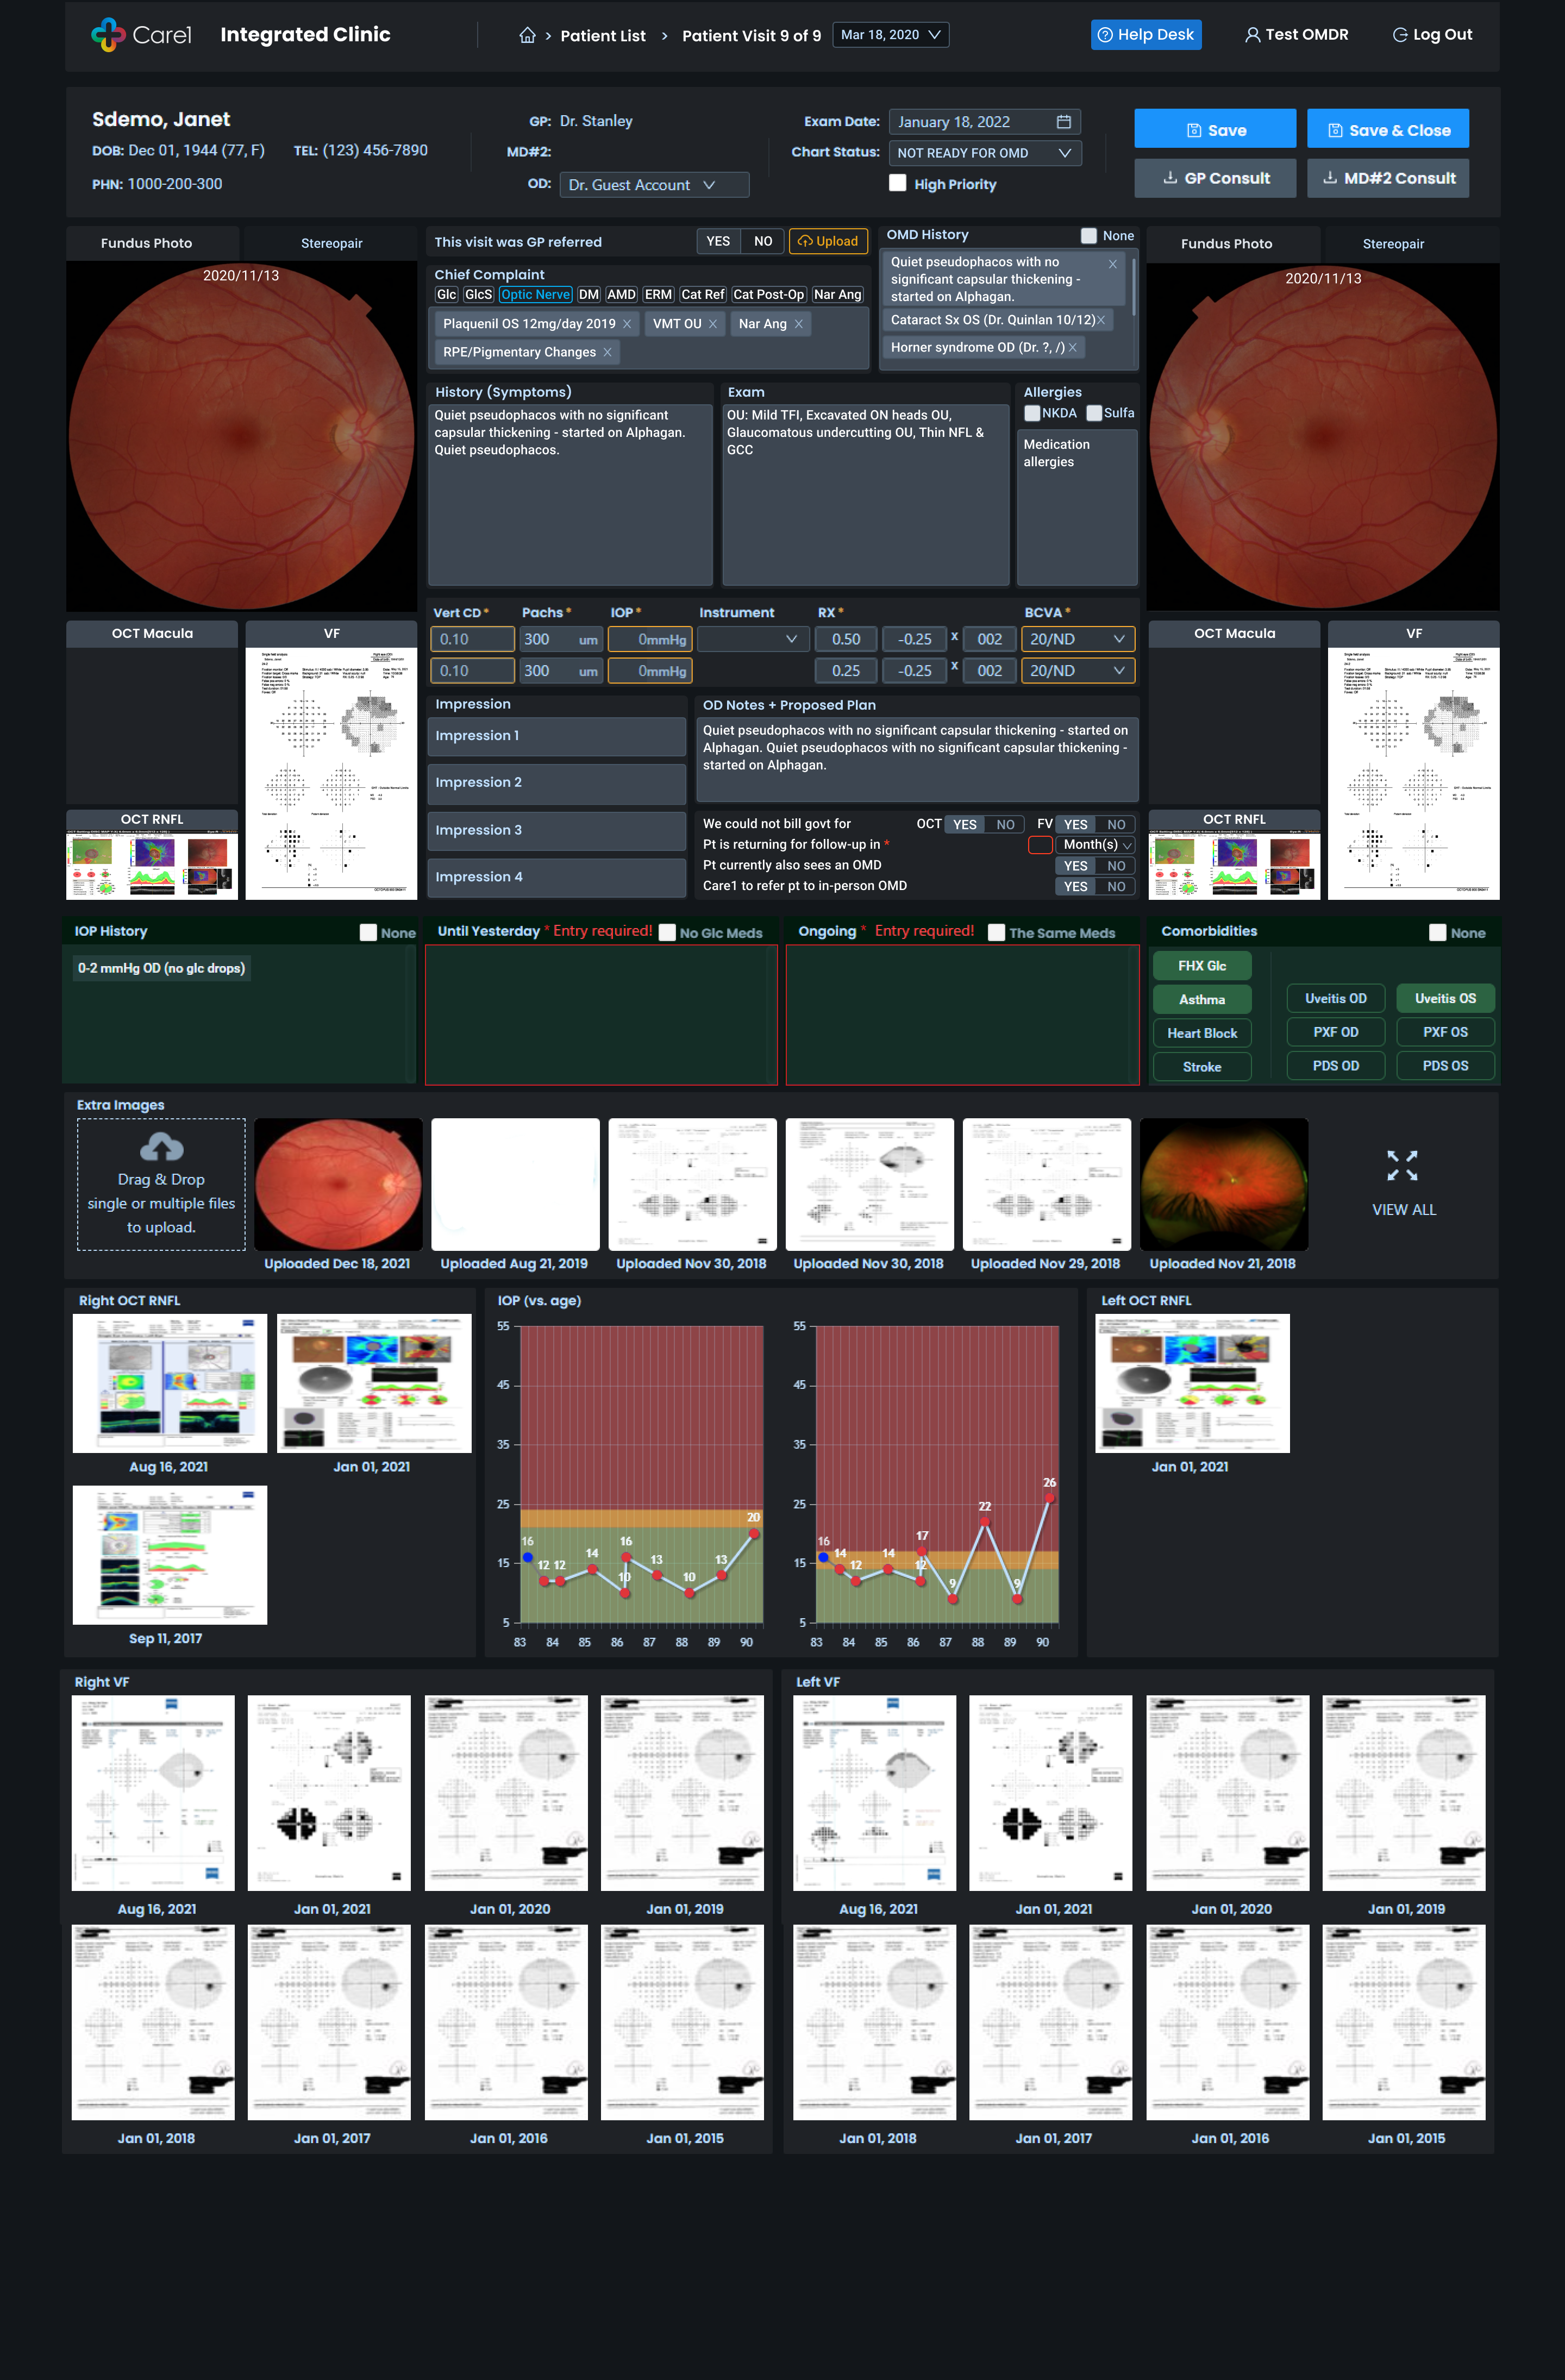Viewport: 1565px width, 2380px height.
Task: Switch to the left Stereopair tab
Action: click(x=331, y=243)
